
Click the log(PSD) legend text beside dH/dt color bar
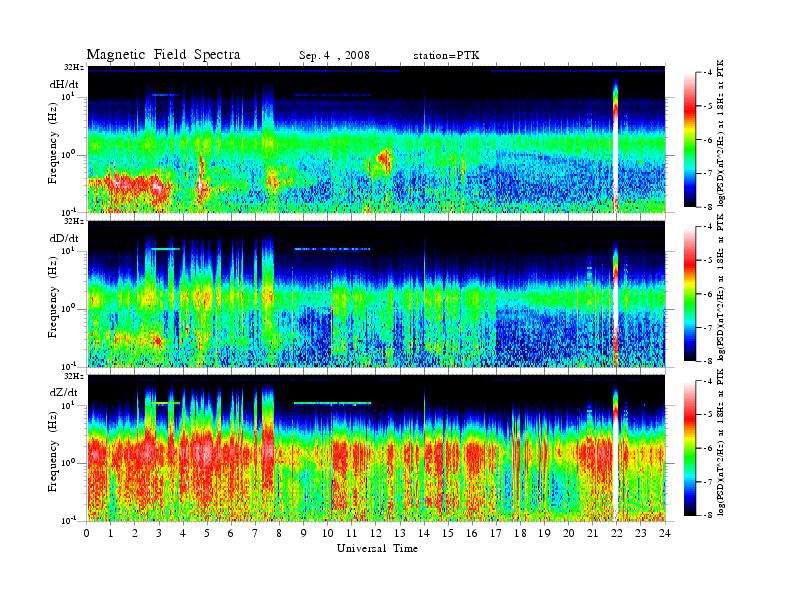tap(721, 133)
